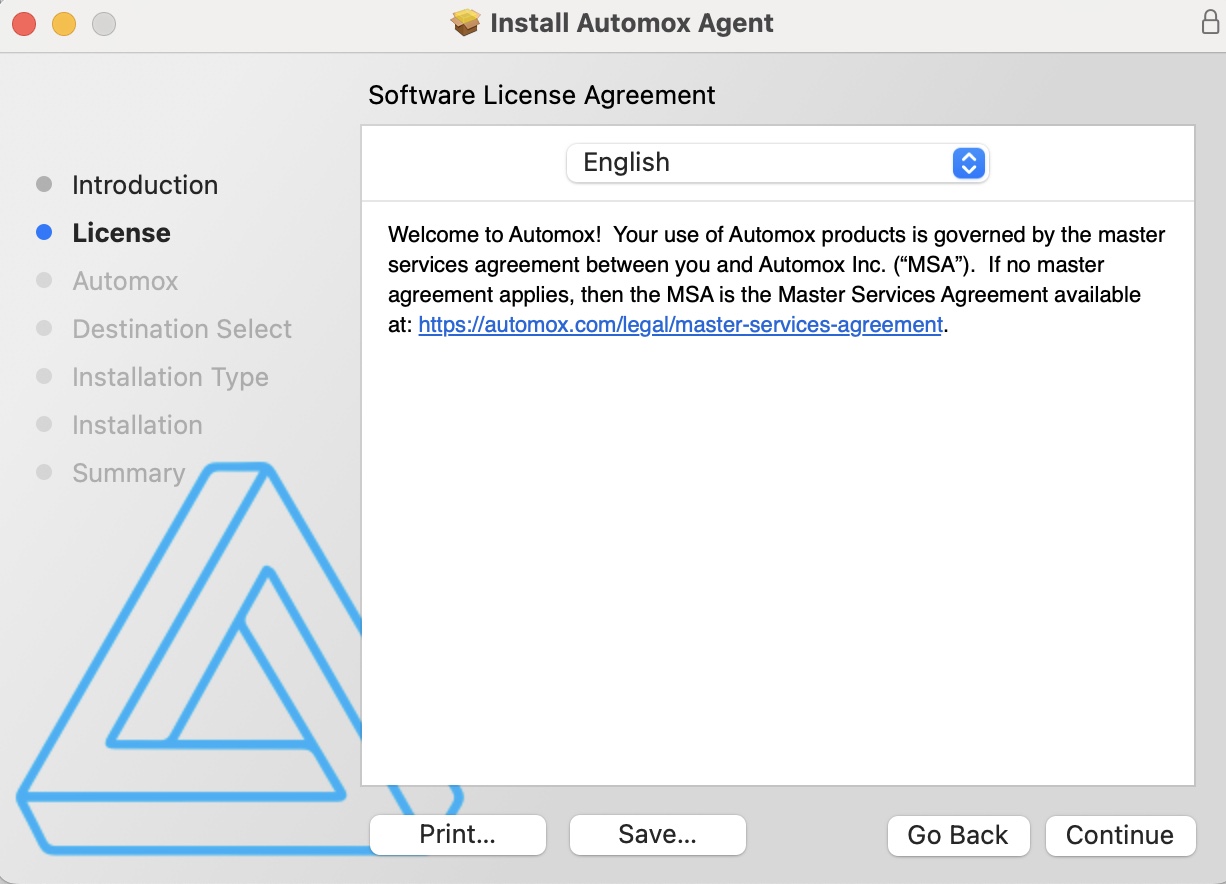
Task: Click the gray disabled zoom button
Action: coord(104,23)
